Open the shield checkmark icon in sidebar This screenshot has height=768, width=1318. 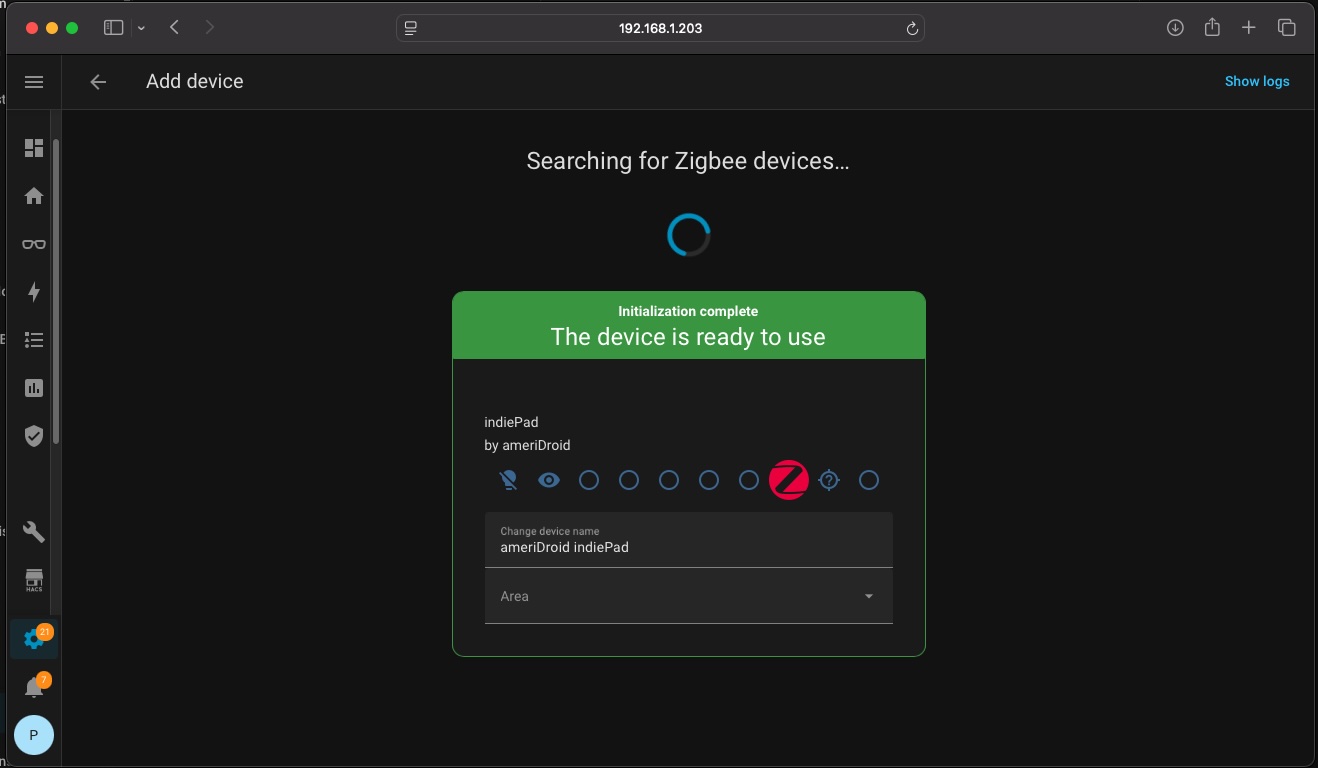34,436
